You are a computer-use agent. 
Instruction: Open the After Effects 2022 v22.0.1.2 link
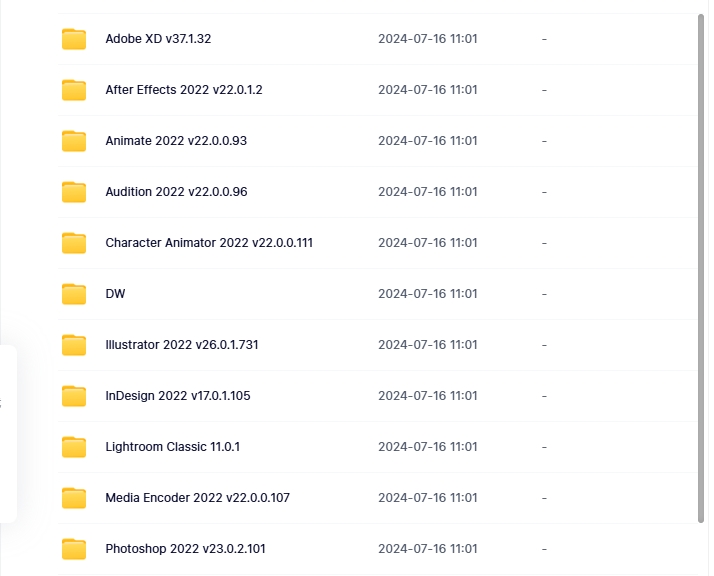click(183, 90)
